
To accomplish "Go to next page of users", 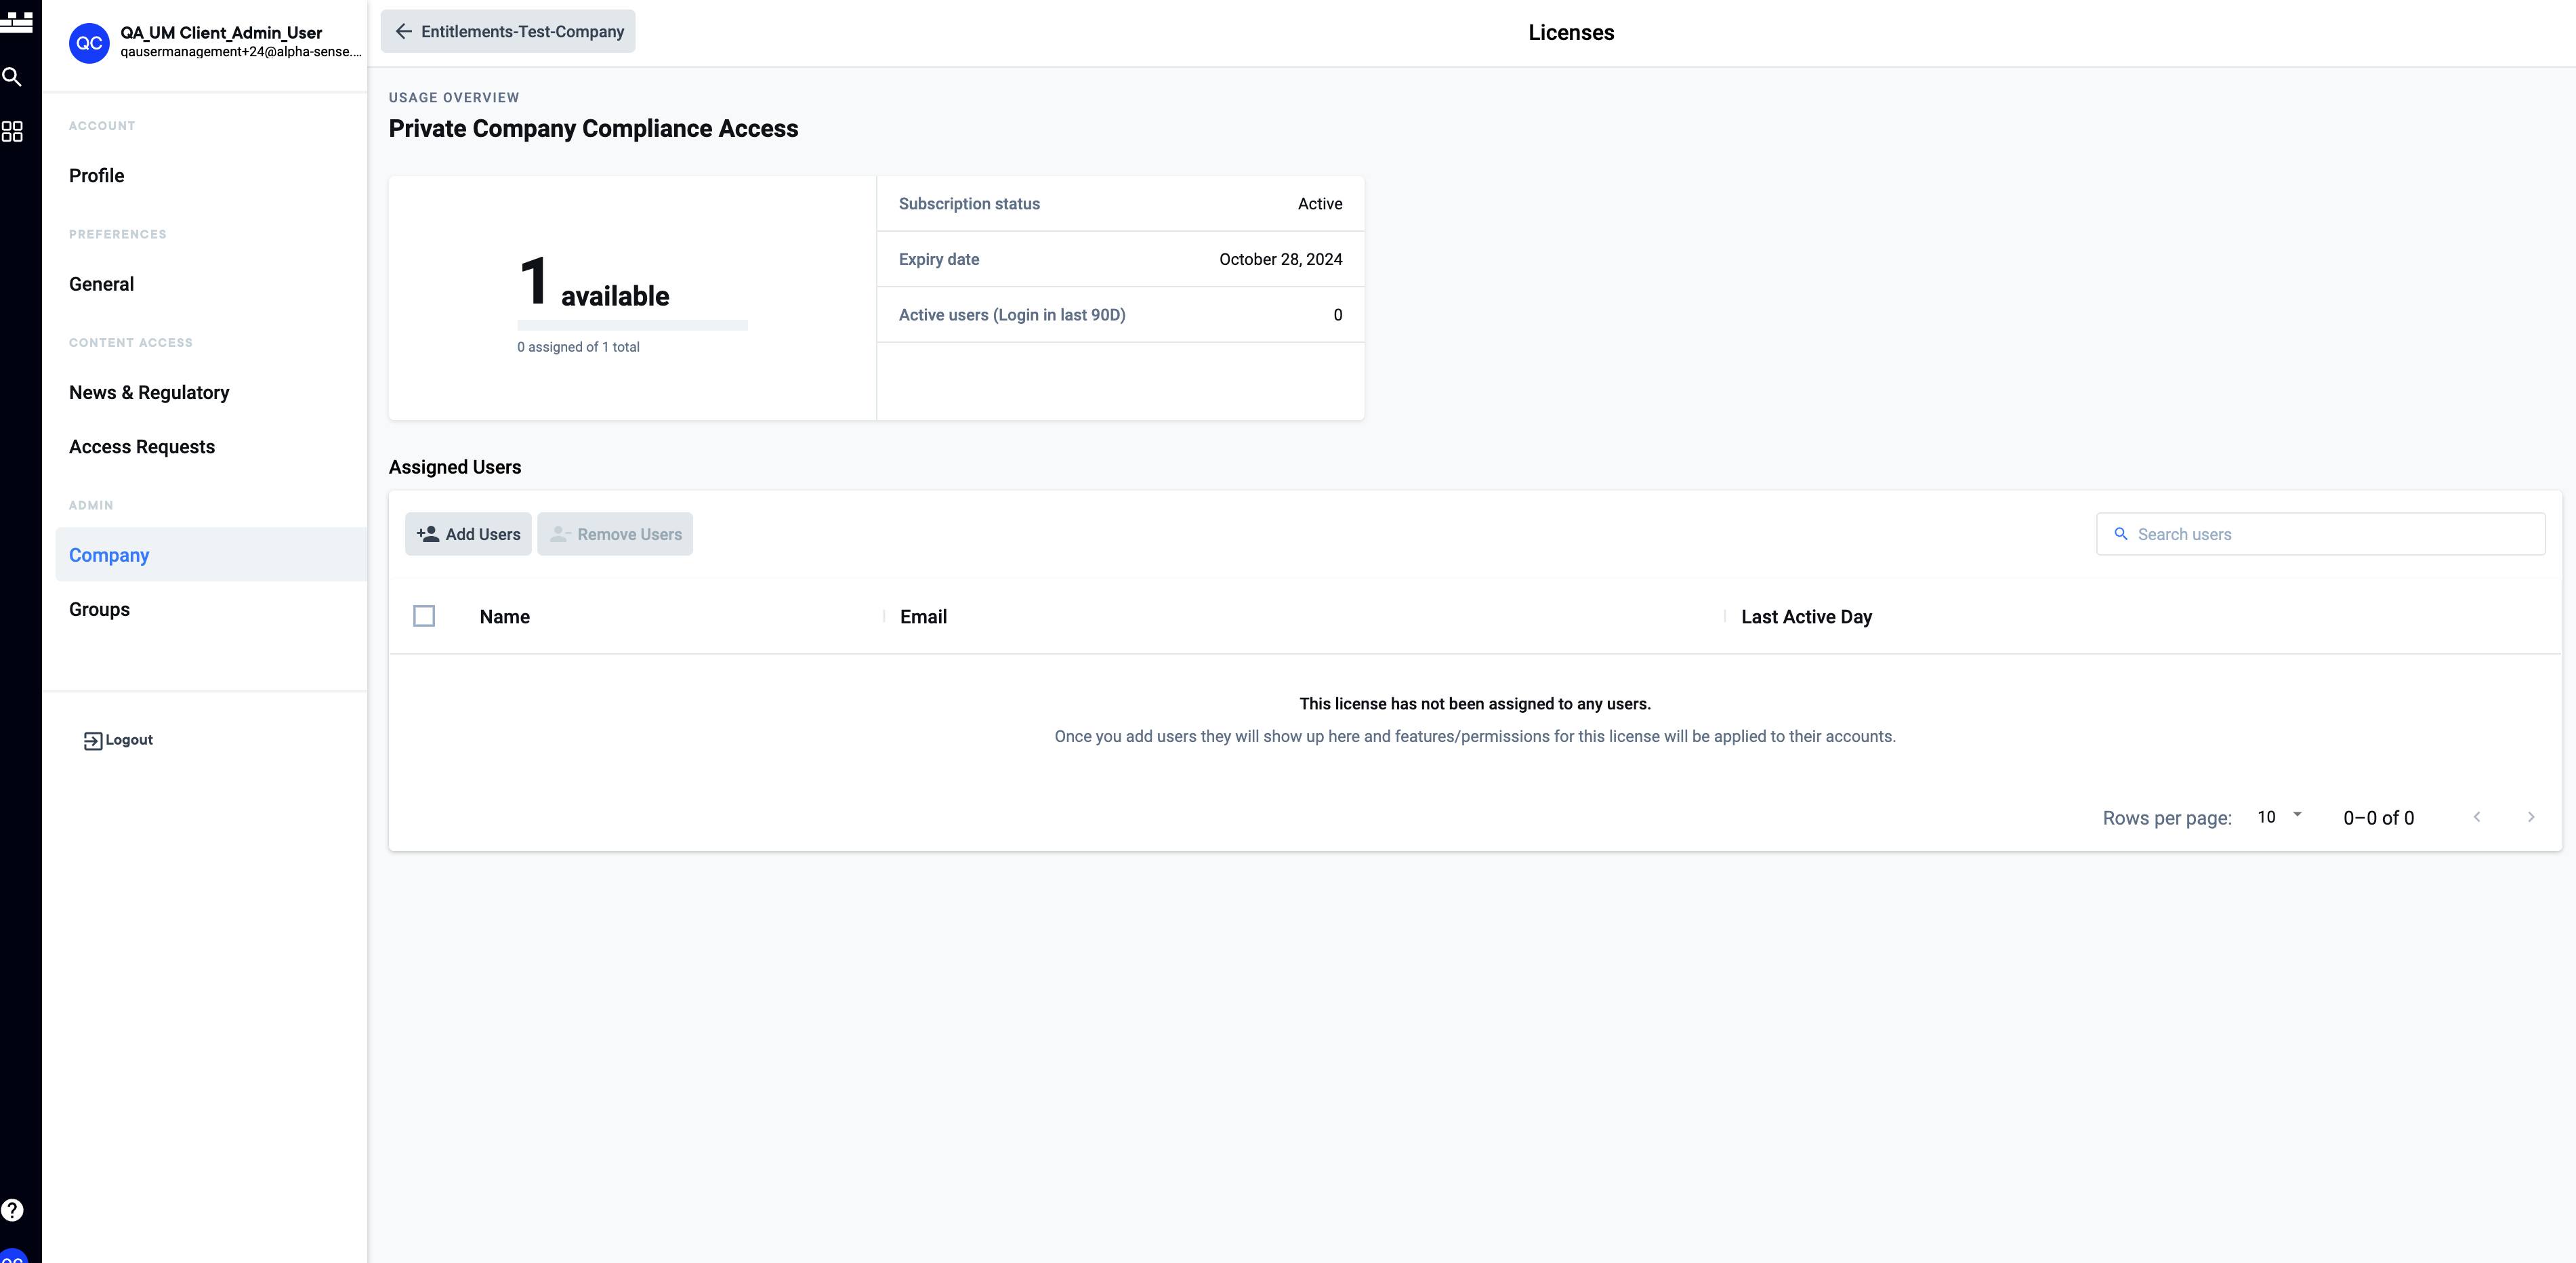I will pyautogui.click(x=2531, y=817).
